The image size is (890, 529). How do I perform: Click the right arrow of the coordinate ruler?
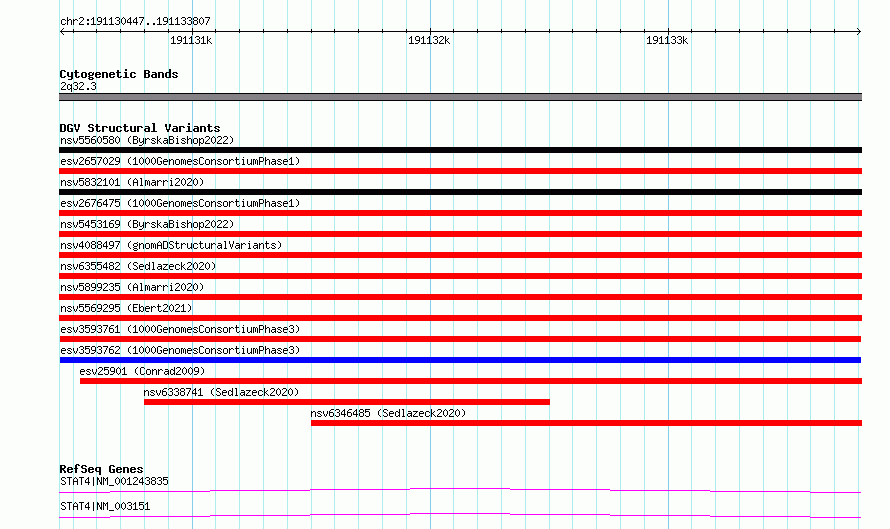click(859, 31)
